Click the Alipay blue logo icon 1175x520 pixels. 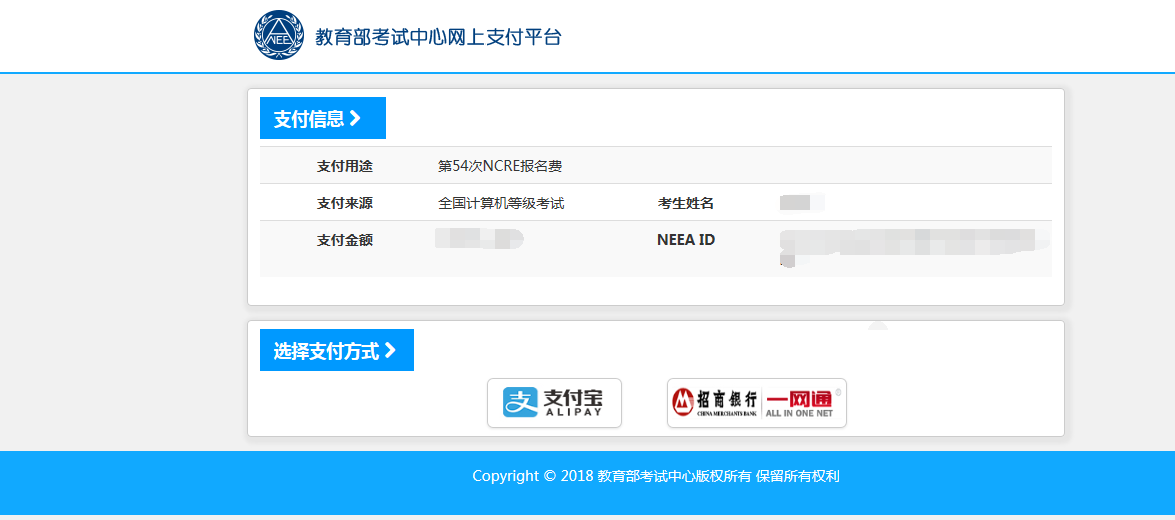pyautogui.click(x=520, y=403)
